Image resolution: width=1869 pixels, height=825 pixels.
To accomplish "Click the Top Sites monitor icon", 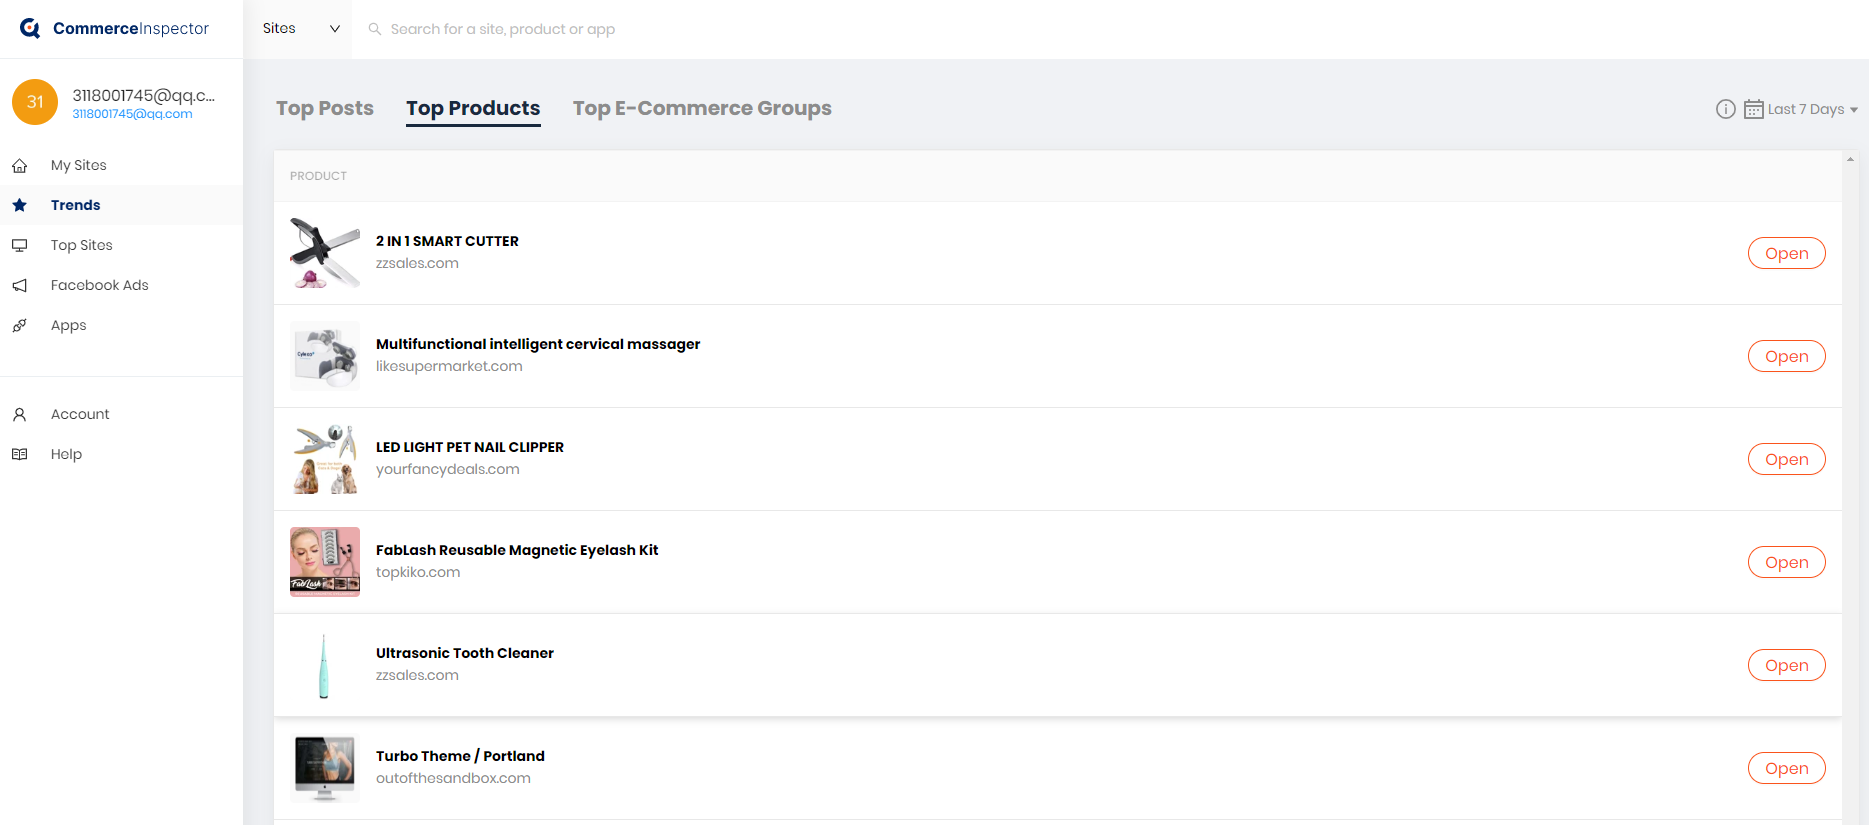I will 19,245.
